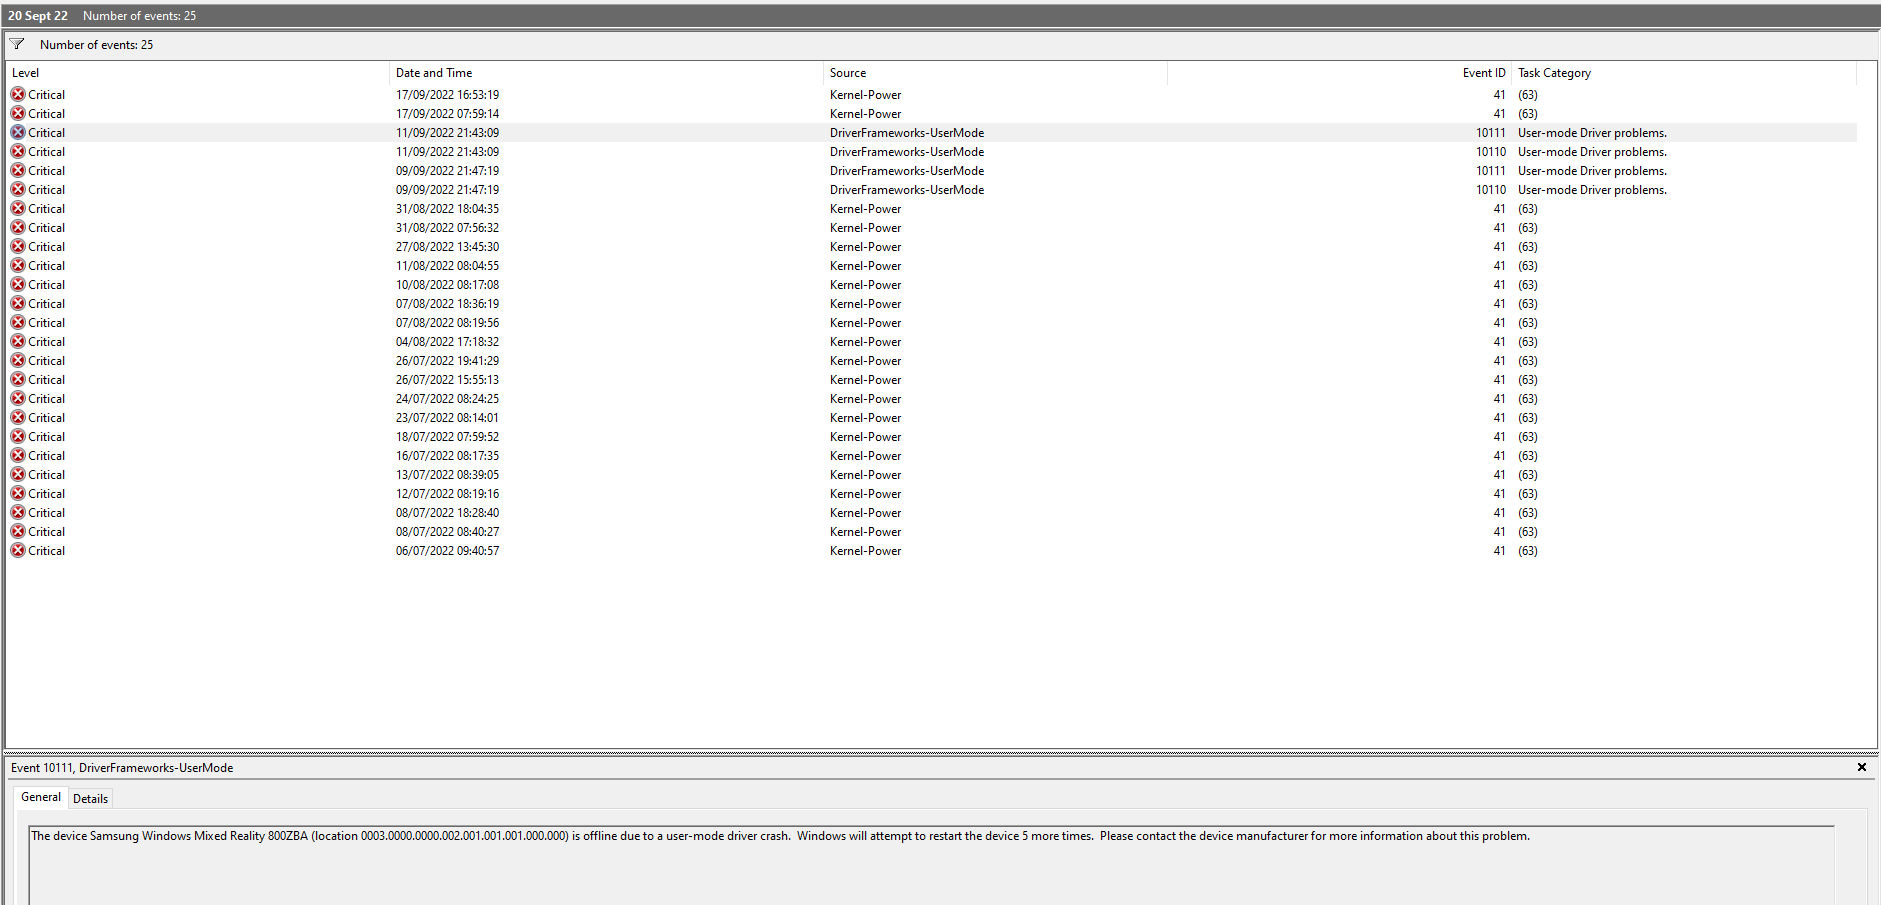The height and width of the screenshot is (905, 1881).
Task: Click critical icon for 04/08/2022 17:18:32 event
Action: tap(18, 341)
